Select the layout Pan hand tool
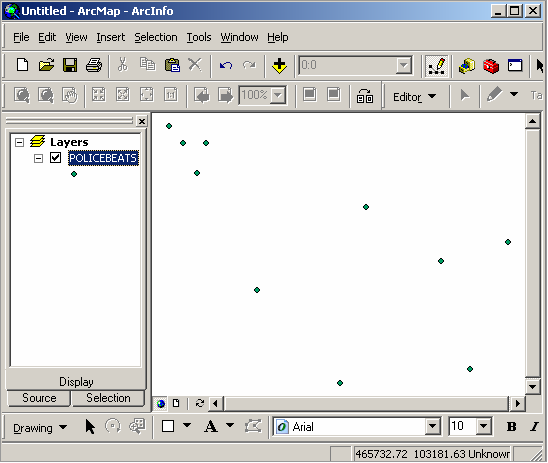The image size is (548, 463). tap(70, 95)
